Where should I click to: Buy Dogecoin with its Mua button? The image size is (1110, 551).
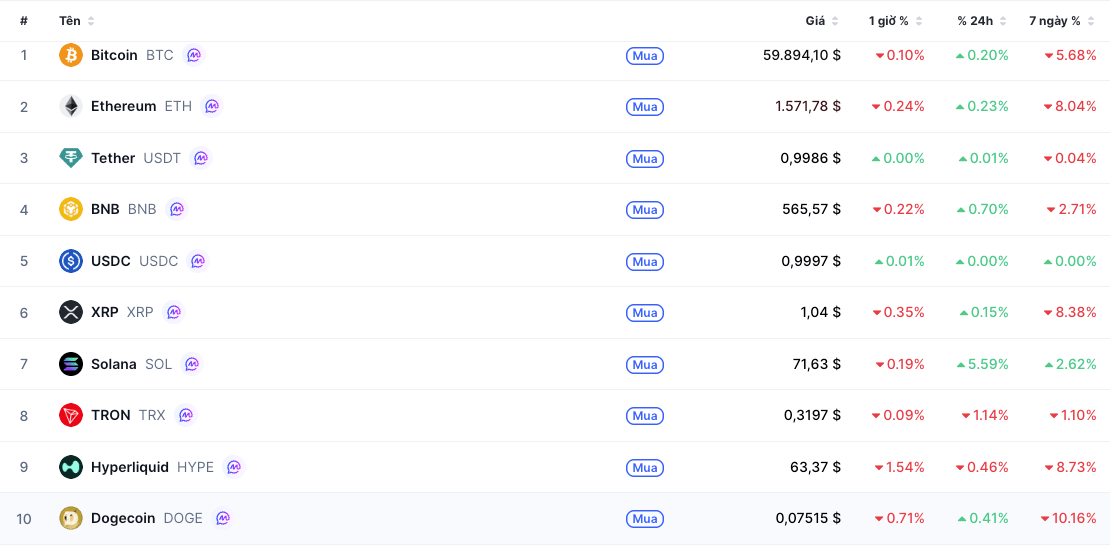tap(645, 518)
